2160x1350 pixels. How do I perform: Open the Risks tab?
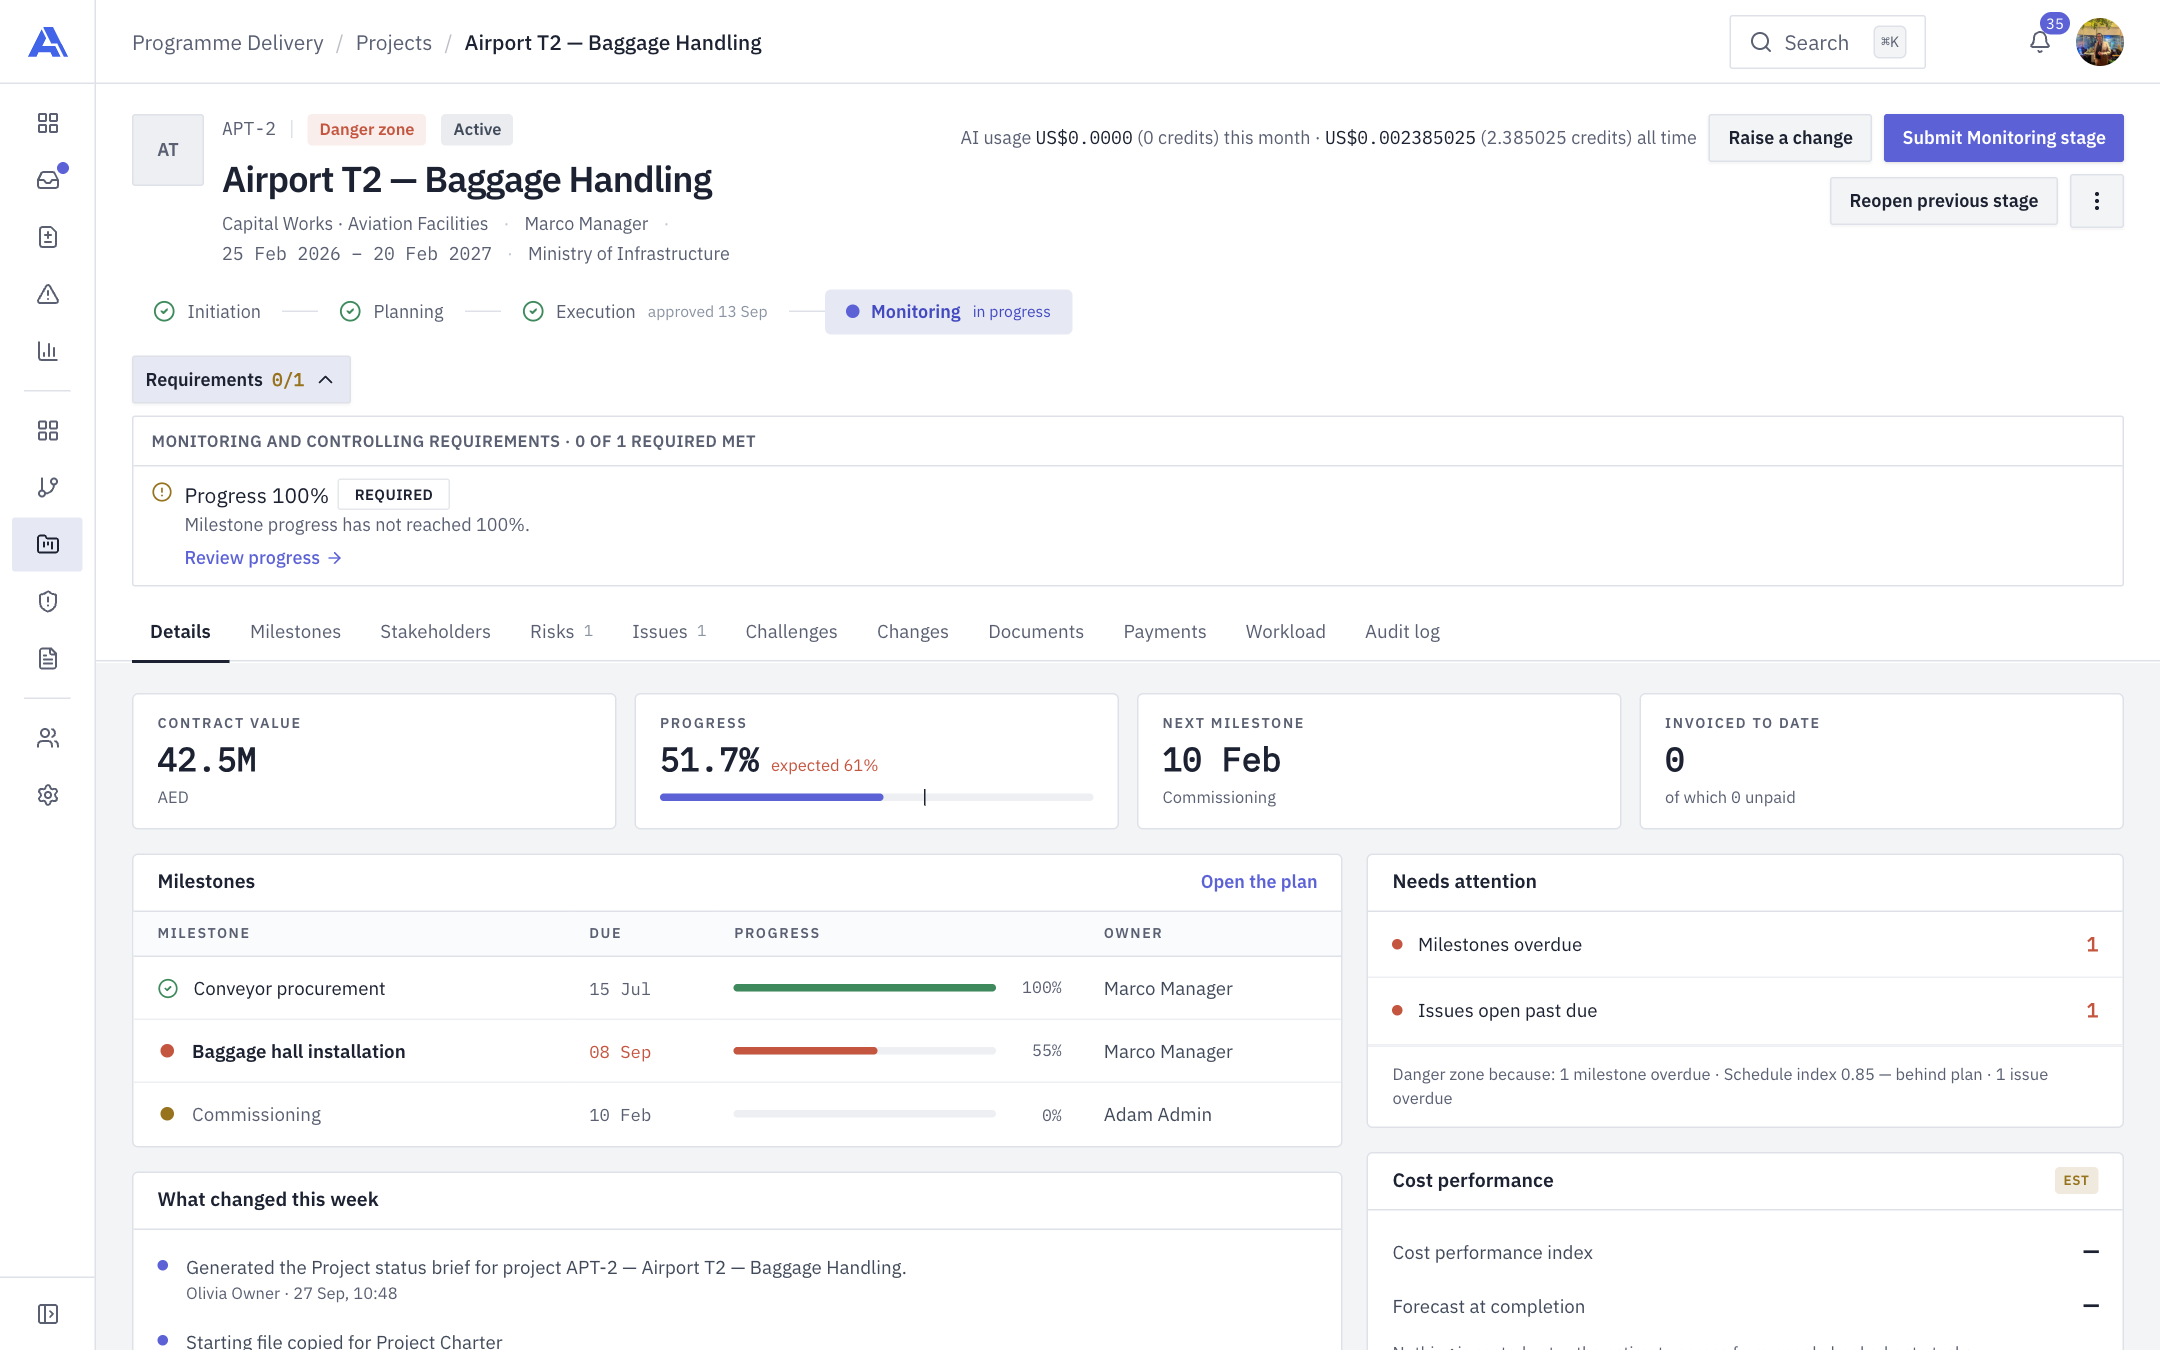[561, 632]
